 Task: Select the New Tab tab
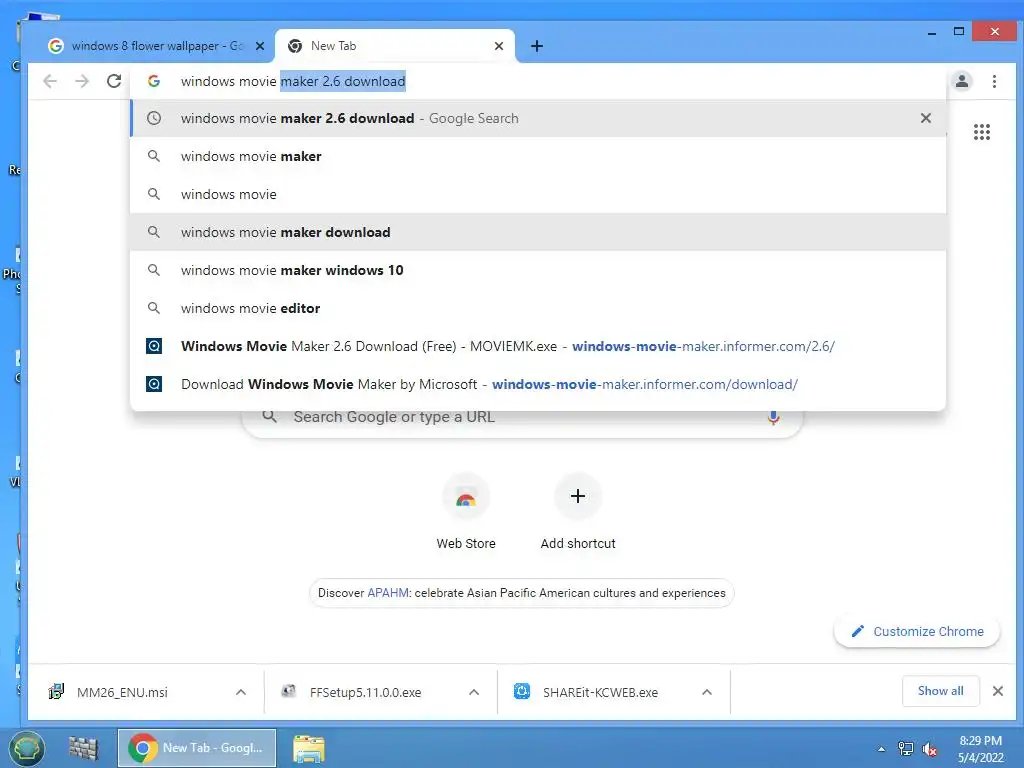tap(395, 46)
